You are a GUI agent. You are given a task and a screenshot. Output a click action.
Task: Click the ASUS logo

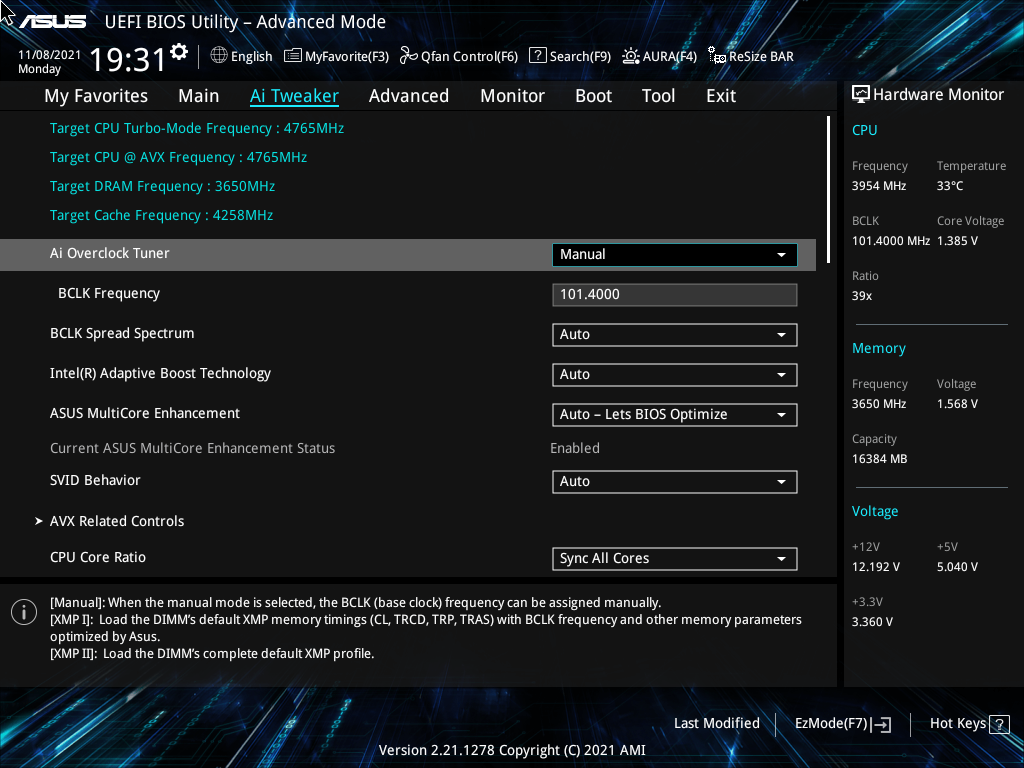pyautogui.click(x=52, y=22)
